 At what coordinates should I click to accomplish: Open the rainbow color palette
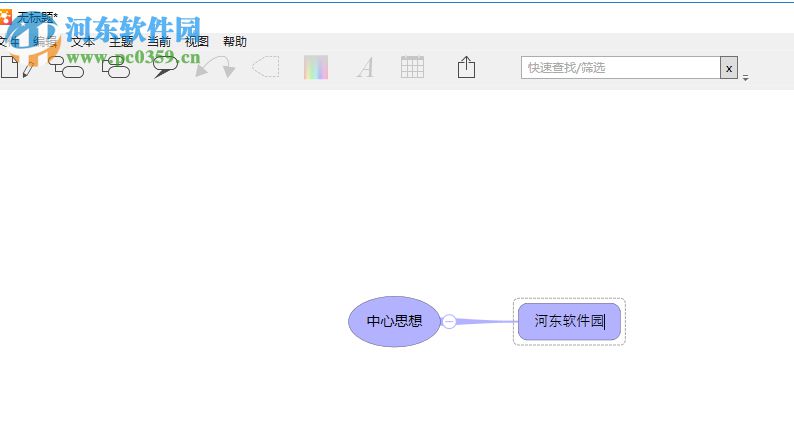click(x=316, y=67)
